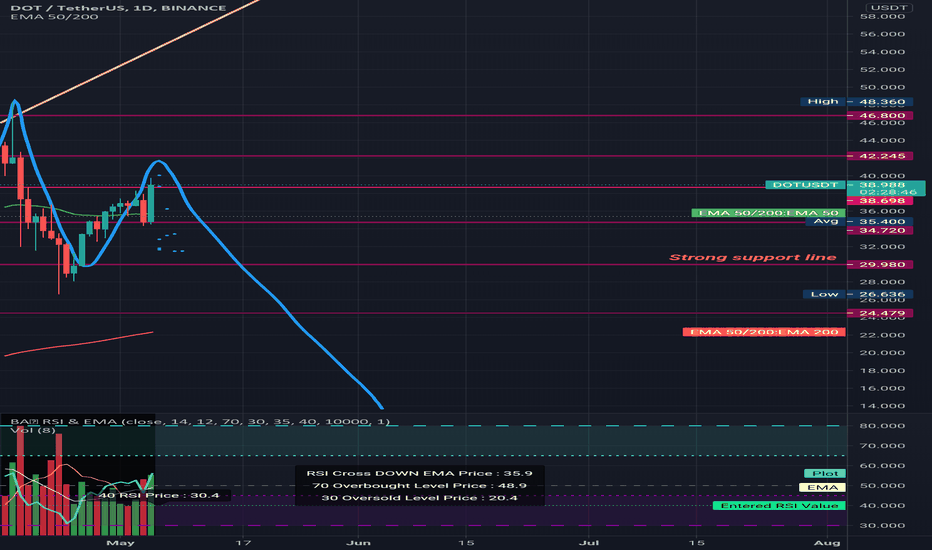Select the Entered RSI Value label
This screenshot has width=932, height=550.
coord(779,506)
